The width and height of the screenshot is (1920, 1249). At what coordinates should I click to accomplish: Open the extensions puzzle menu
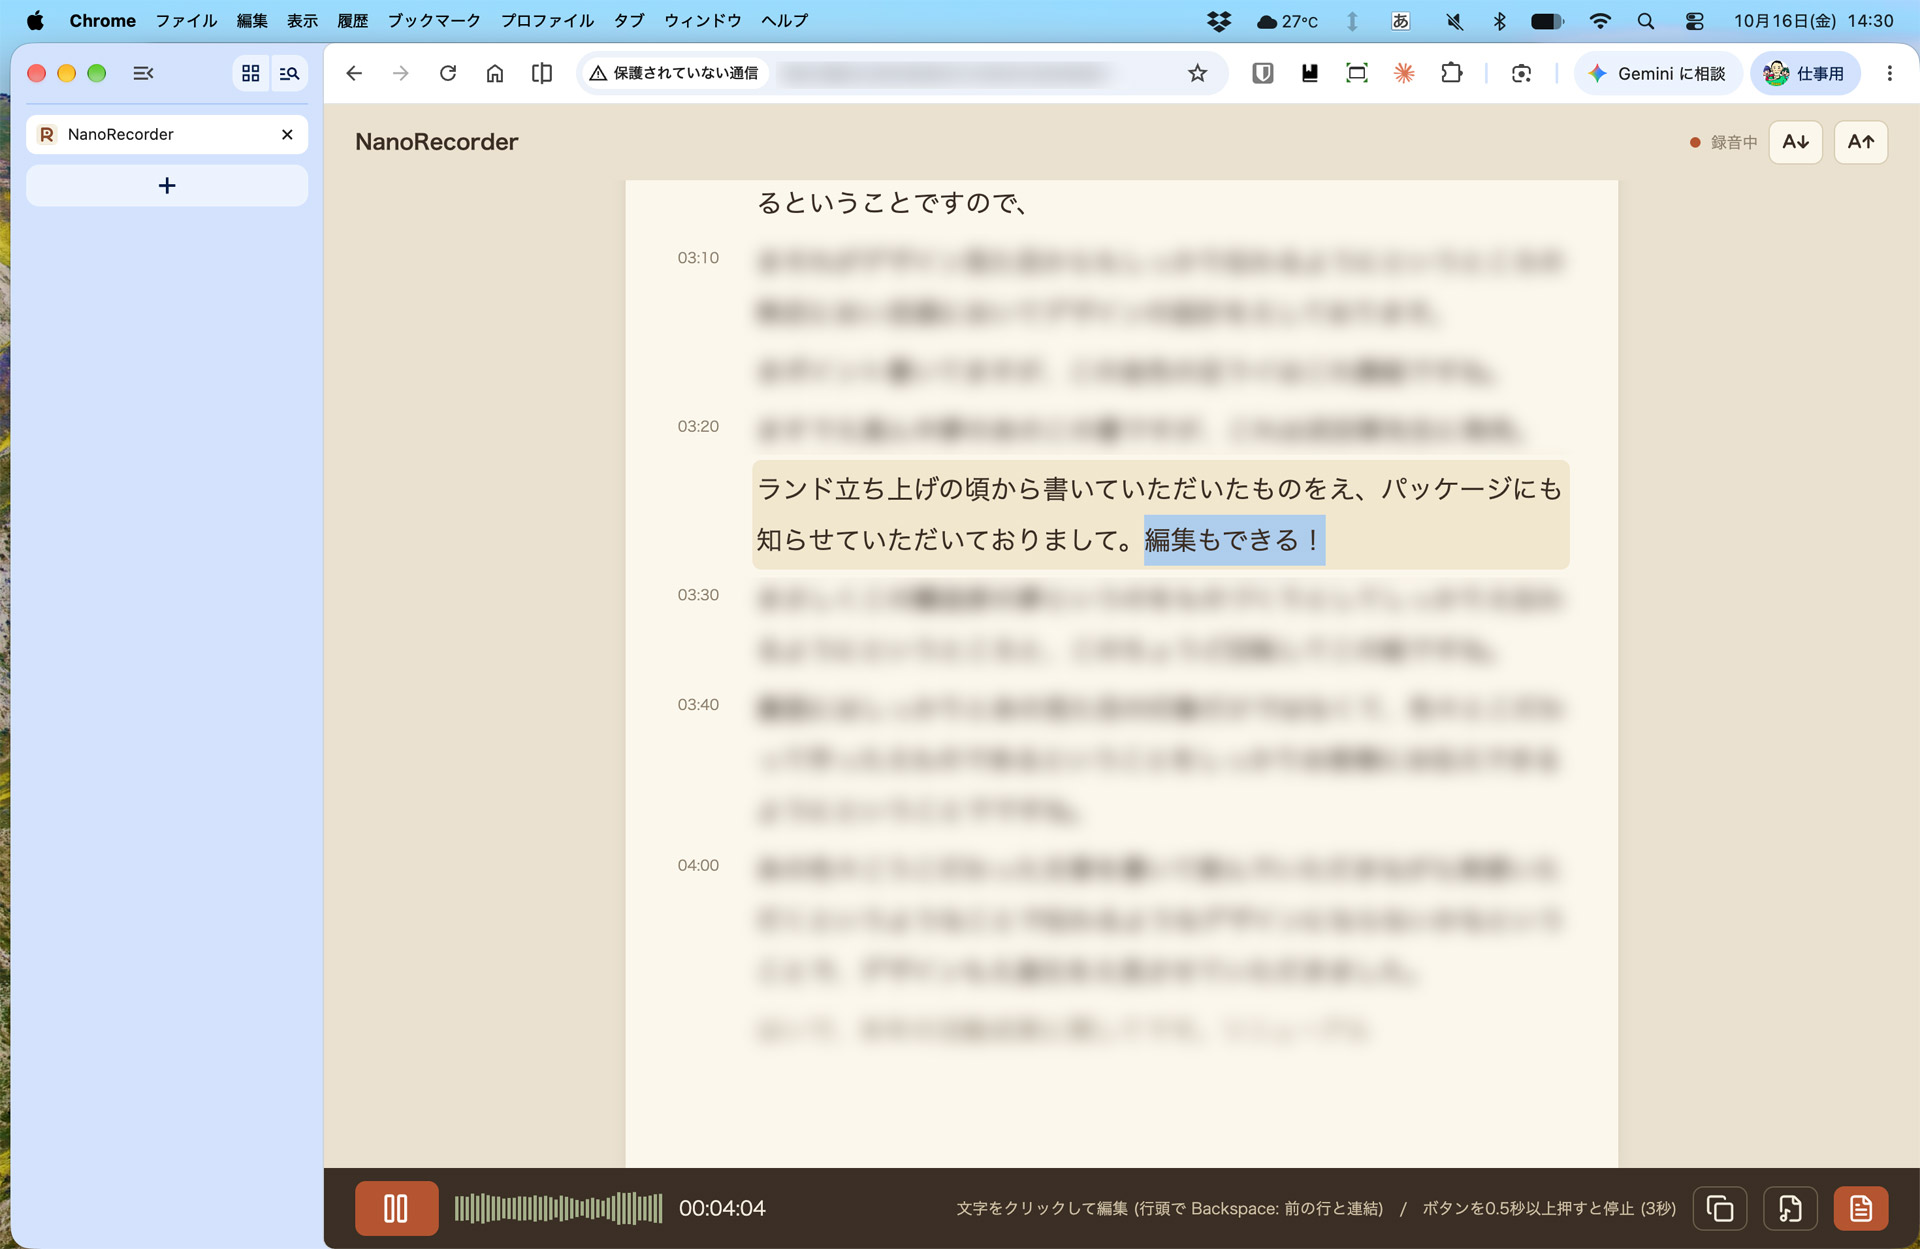1452,73
